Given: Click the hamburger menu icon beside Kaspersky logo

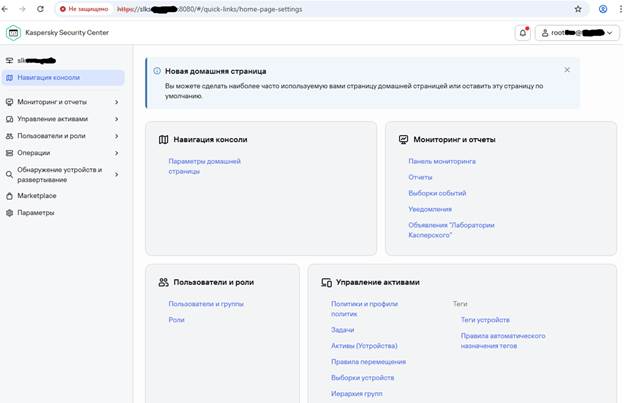Looking at the screenshot, I should 13,33.
